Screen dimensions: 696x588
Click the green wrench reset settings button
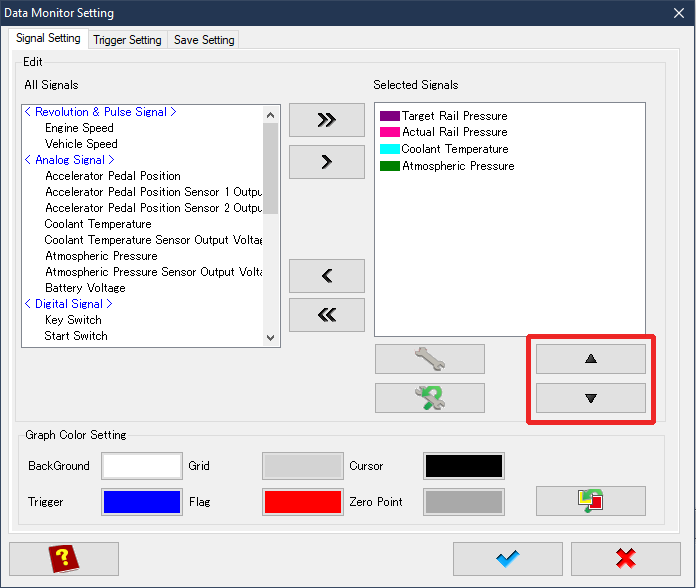pos(430,398)
